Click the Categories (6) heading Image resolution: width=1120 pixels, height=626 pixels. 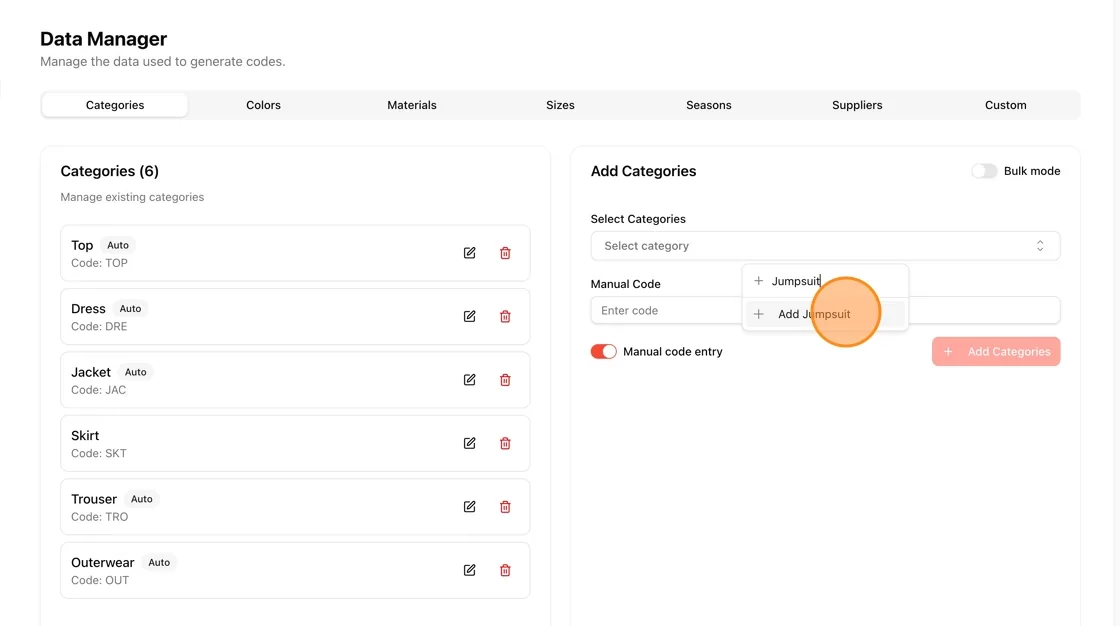[109, 172]
